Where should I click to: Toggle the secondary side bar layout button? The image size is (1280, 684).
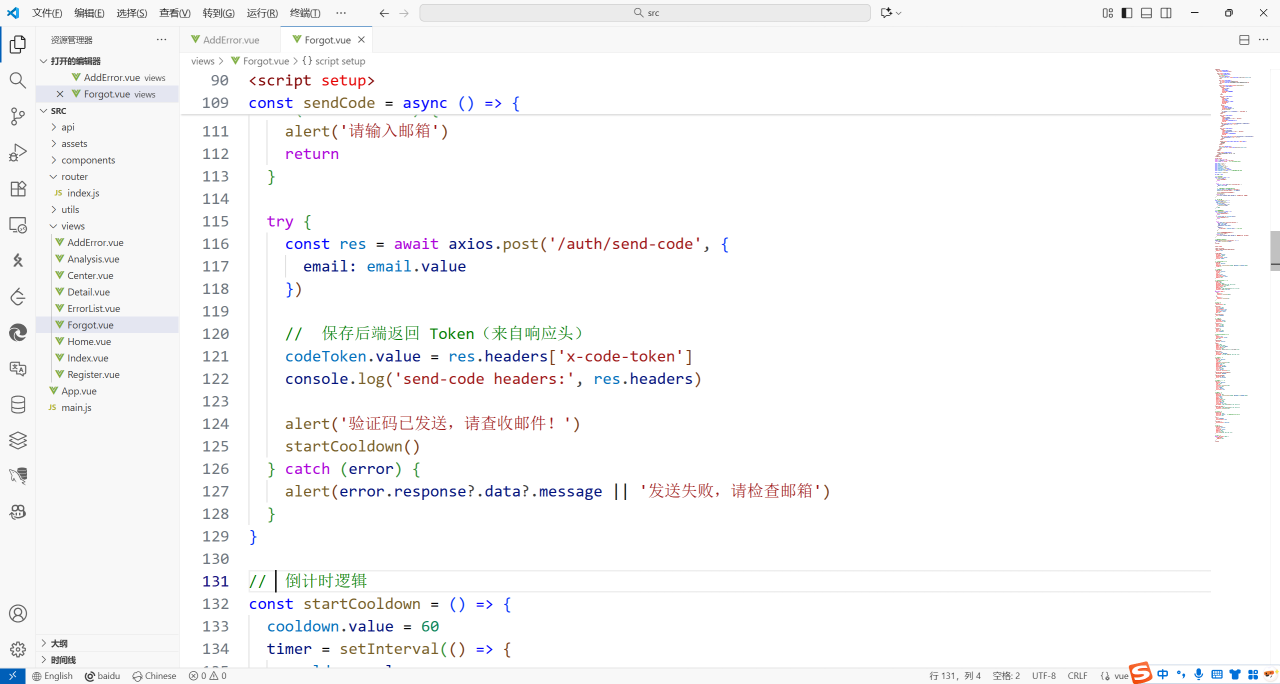tap(1166, 13)
